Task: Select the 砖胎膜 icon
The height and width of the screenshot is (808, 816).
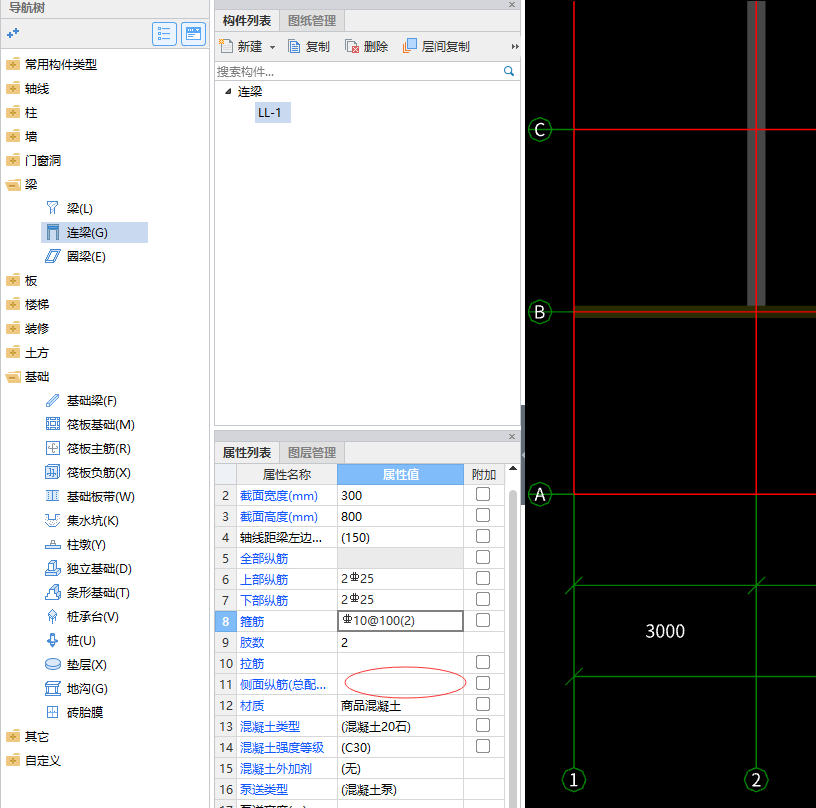Action: 53,712
